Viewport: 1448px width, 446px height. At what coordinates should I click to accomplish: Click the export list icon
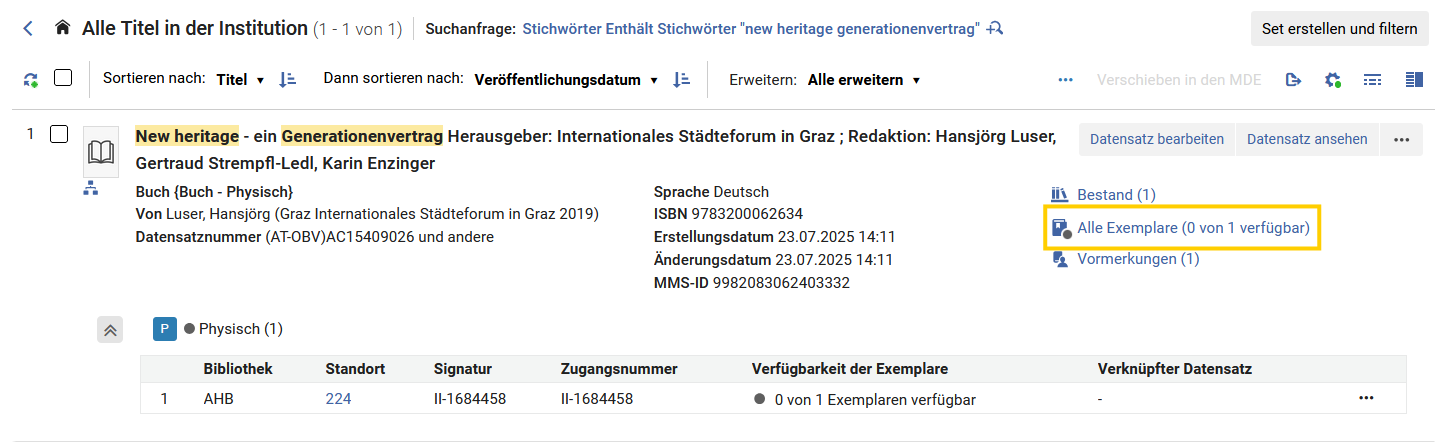coord(1293,80)
